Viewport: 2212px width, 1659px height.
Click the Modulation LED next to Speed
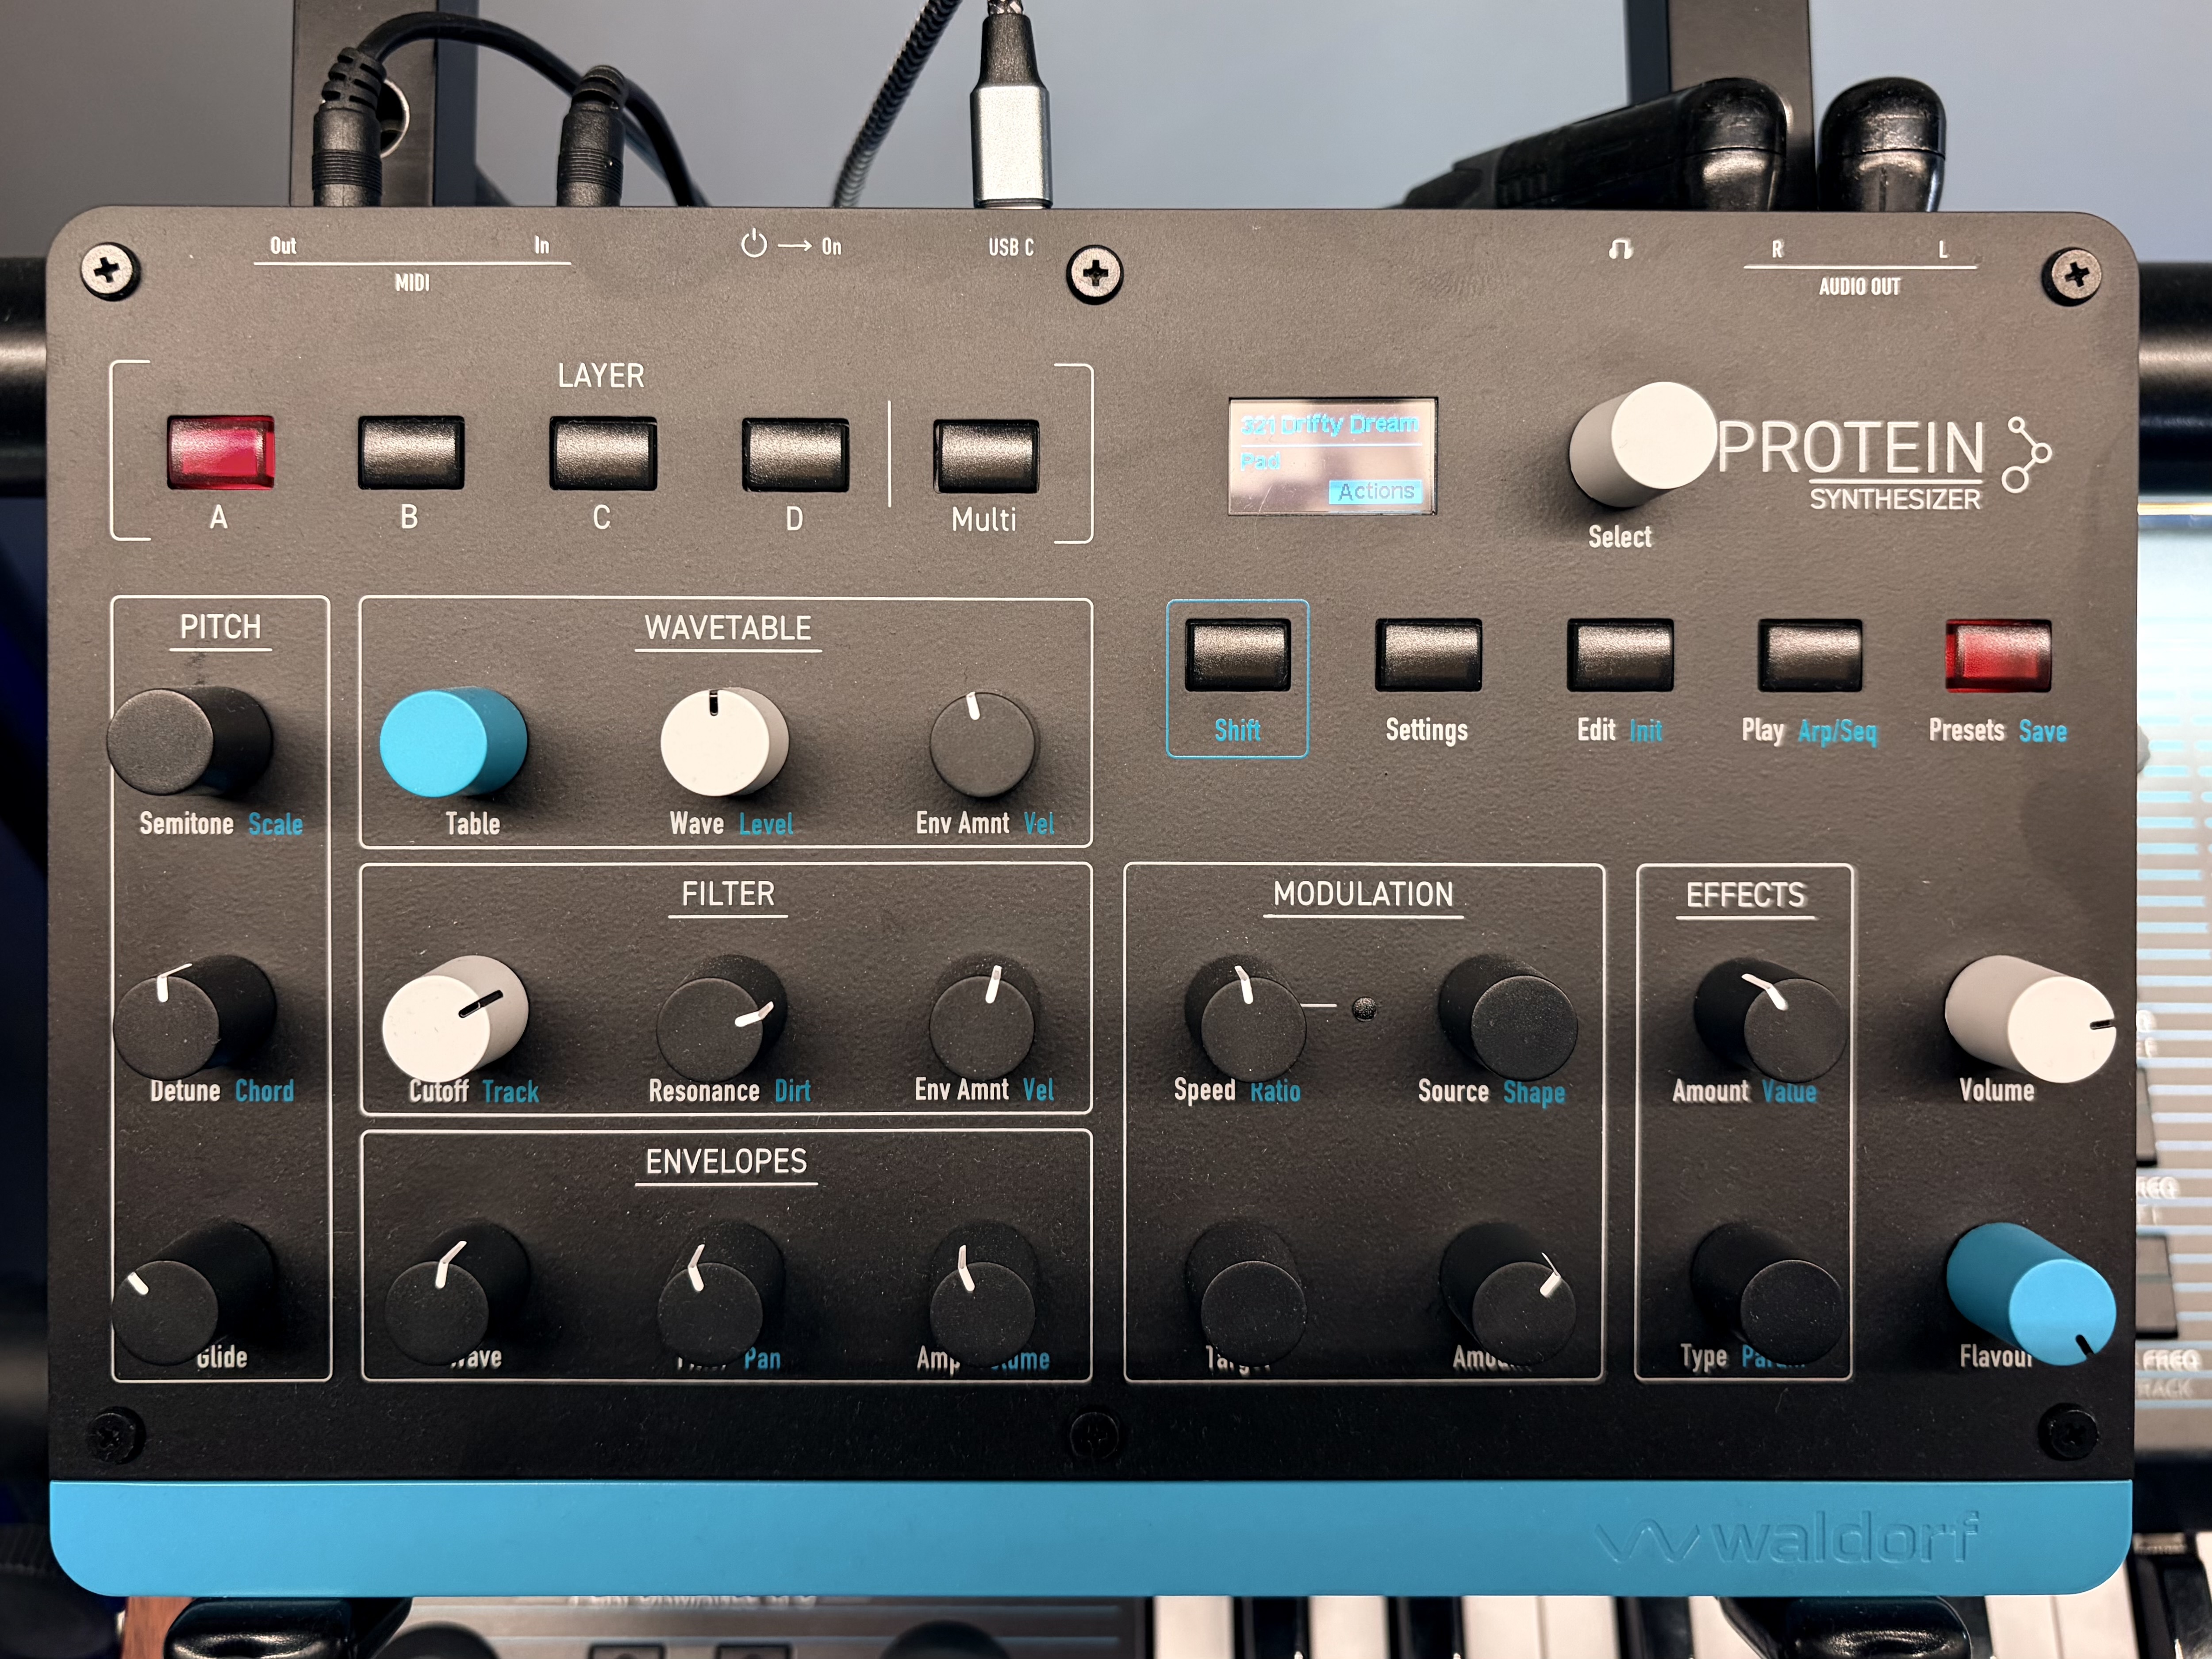coord(1363,1008)
